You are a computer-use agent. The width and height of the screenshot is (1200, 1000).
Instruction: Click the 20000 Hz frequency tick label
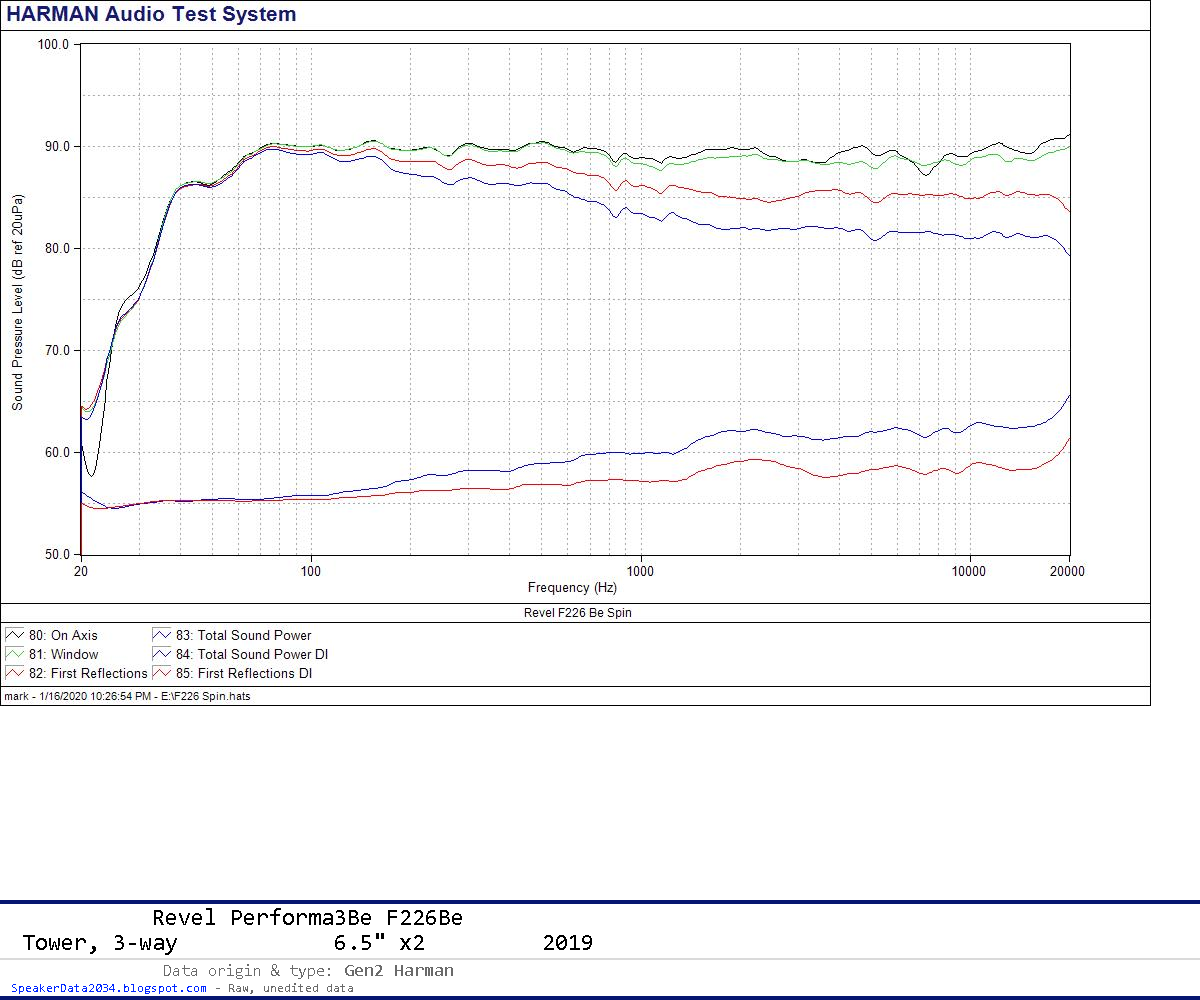(1067, 571)
